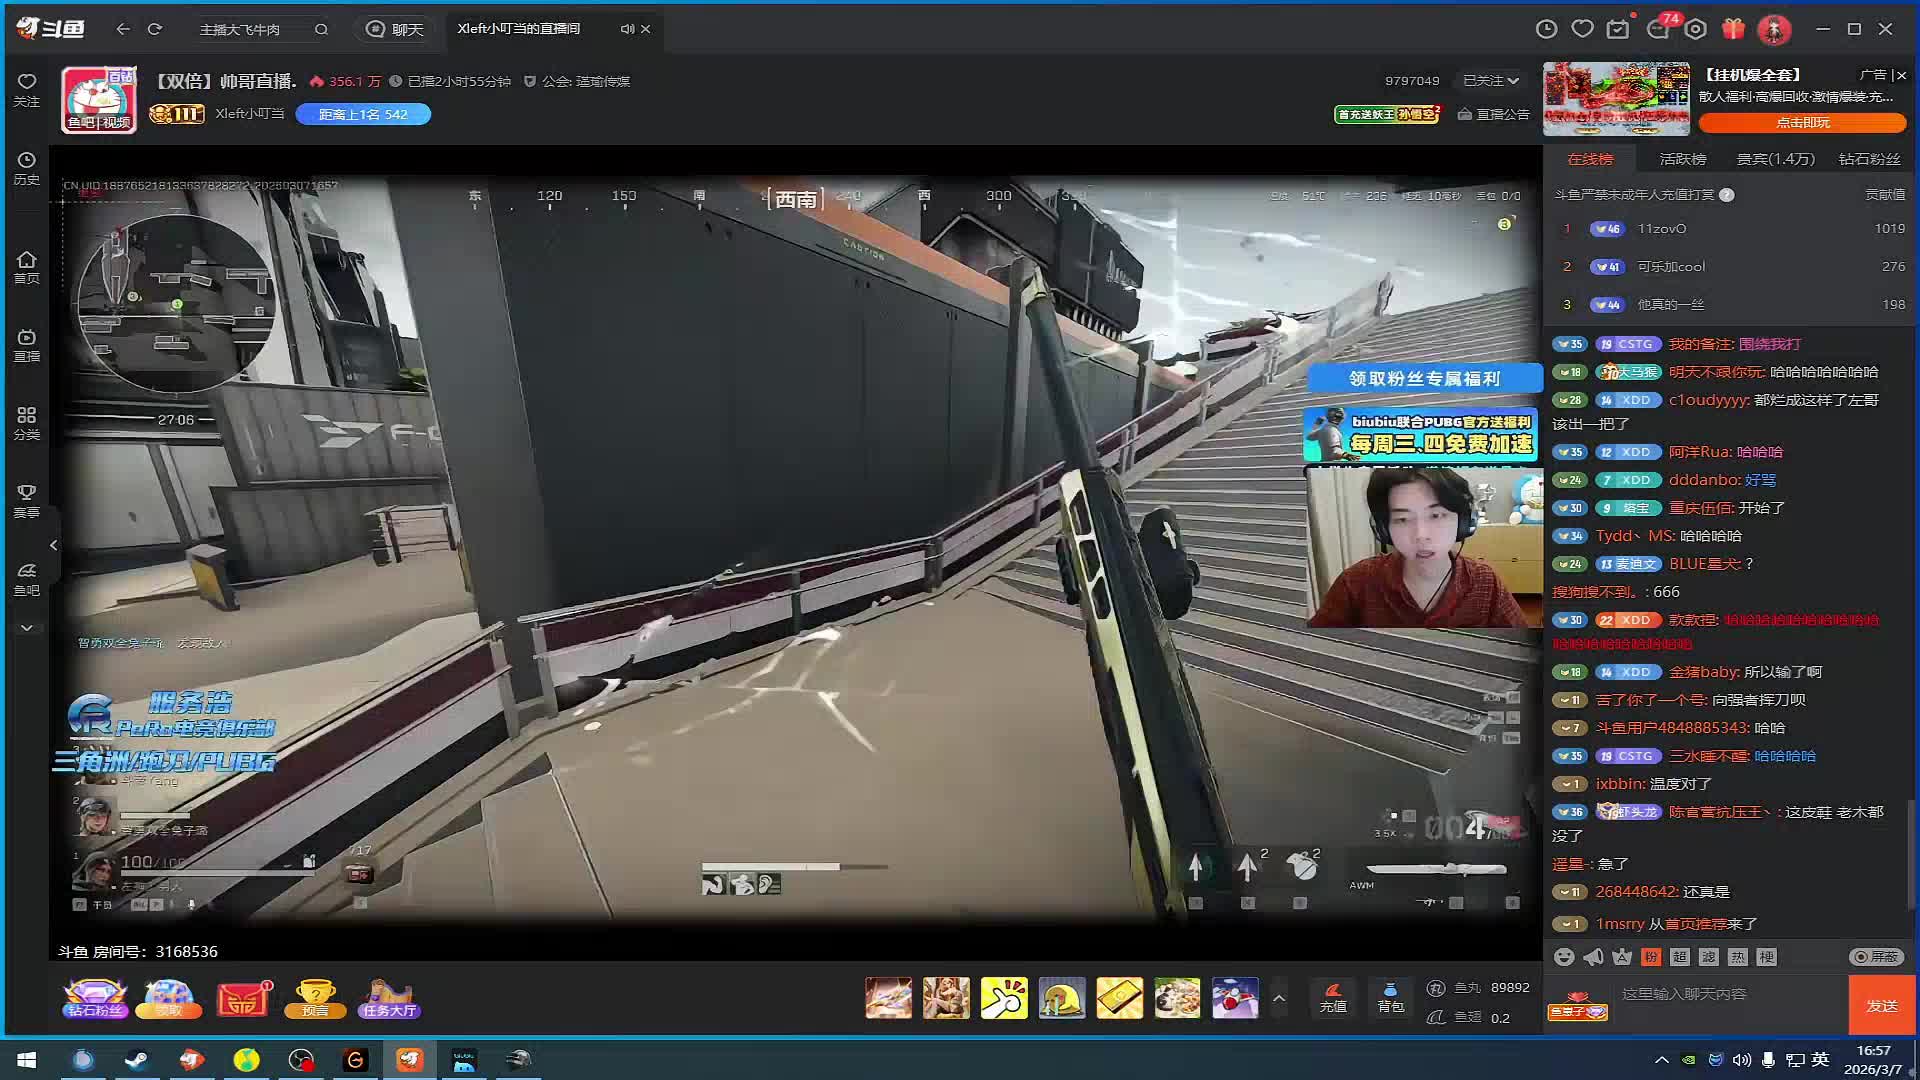Viewport: 1920px width, 1080px height.
Task: Mute the Xleft小叮当 stream tab audio
Action: pos(626,29)
